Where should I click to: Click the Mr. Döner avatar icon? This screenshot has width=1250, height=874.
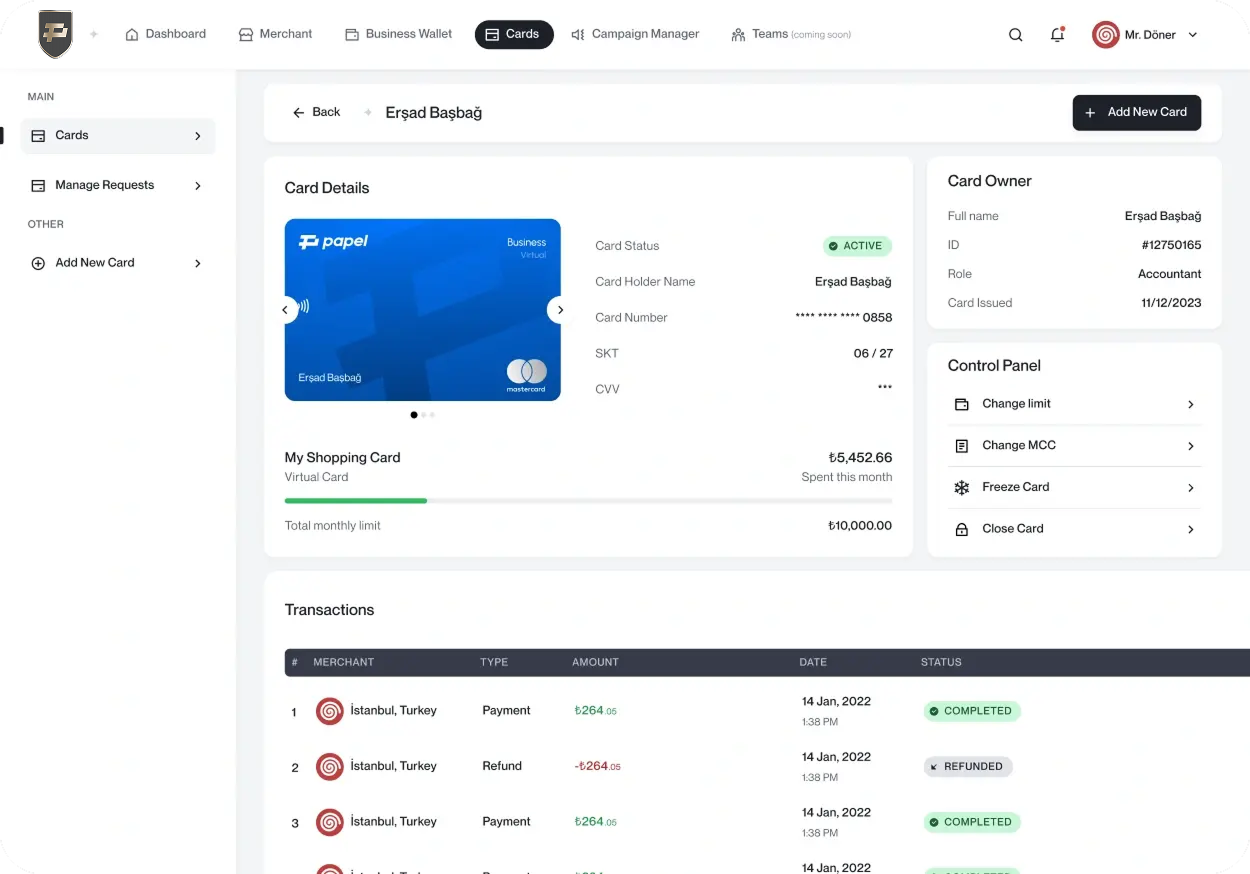tap(1105, 35)
